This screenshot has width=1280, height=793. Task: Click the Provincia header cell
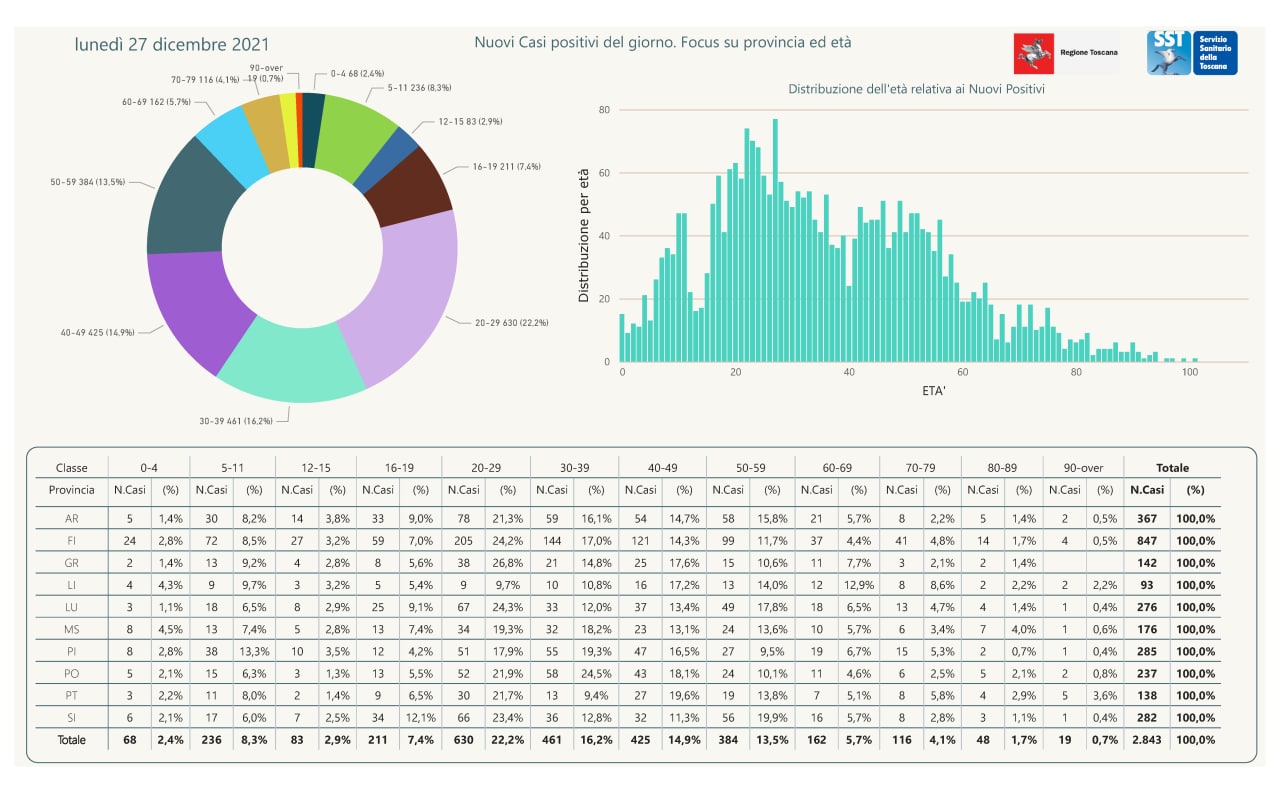tap(72, 490)
